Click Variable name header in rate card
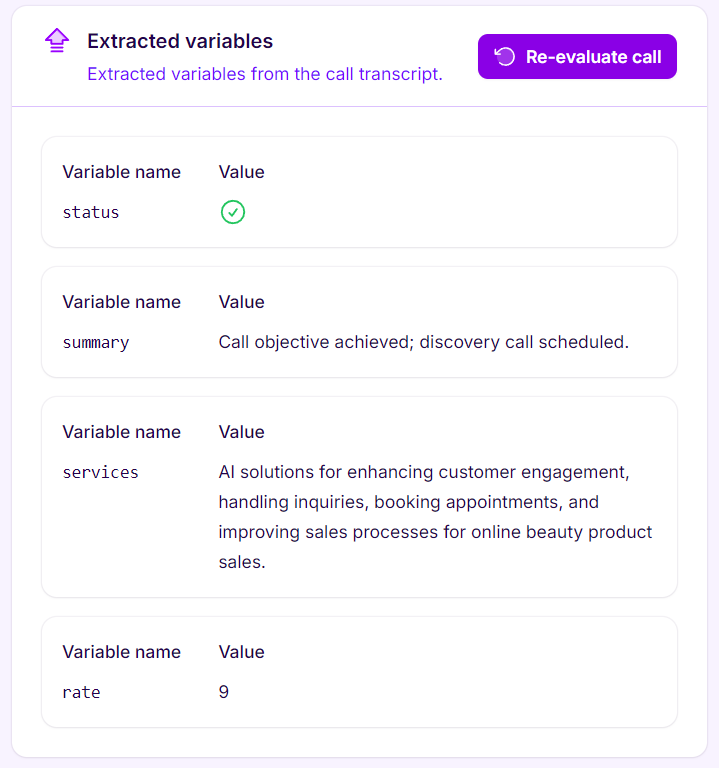The width and height of the screenshot is (719, 768). point(121,652)
